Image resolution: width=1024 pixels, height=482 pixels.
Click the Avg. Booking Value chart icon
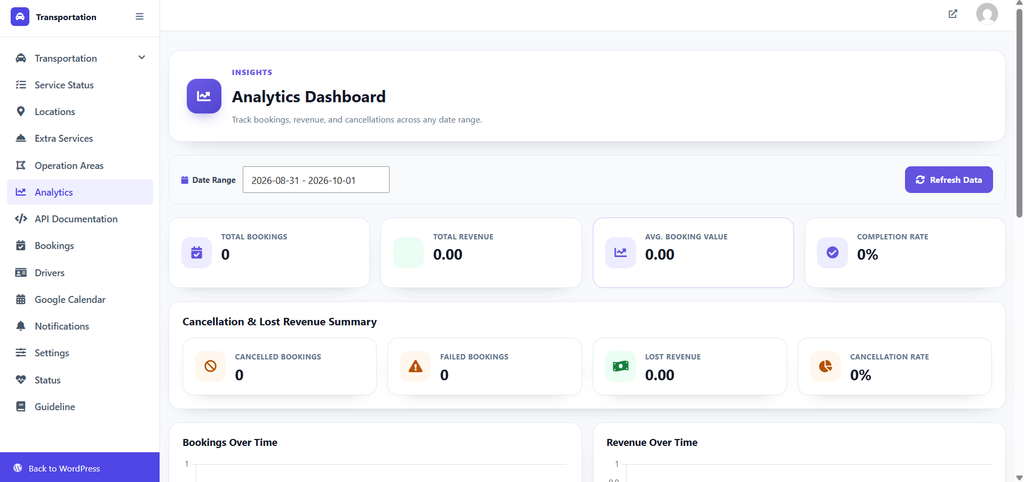(x=620, y=253)
